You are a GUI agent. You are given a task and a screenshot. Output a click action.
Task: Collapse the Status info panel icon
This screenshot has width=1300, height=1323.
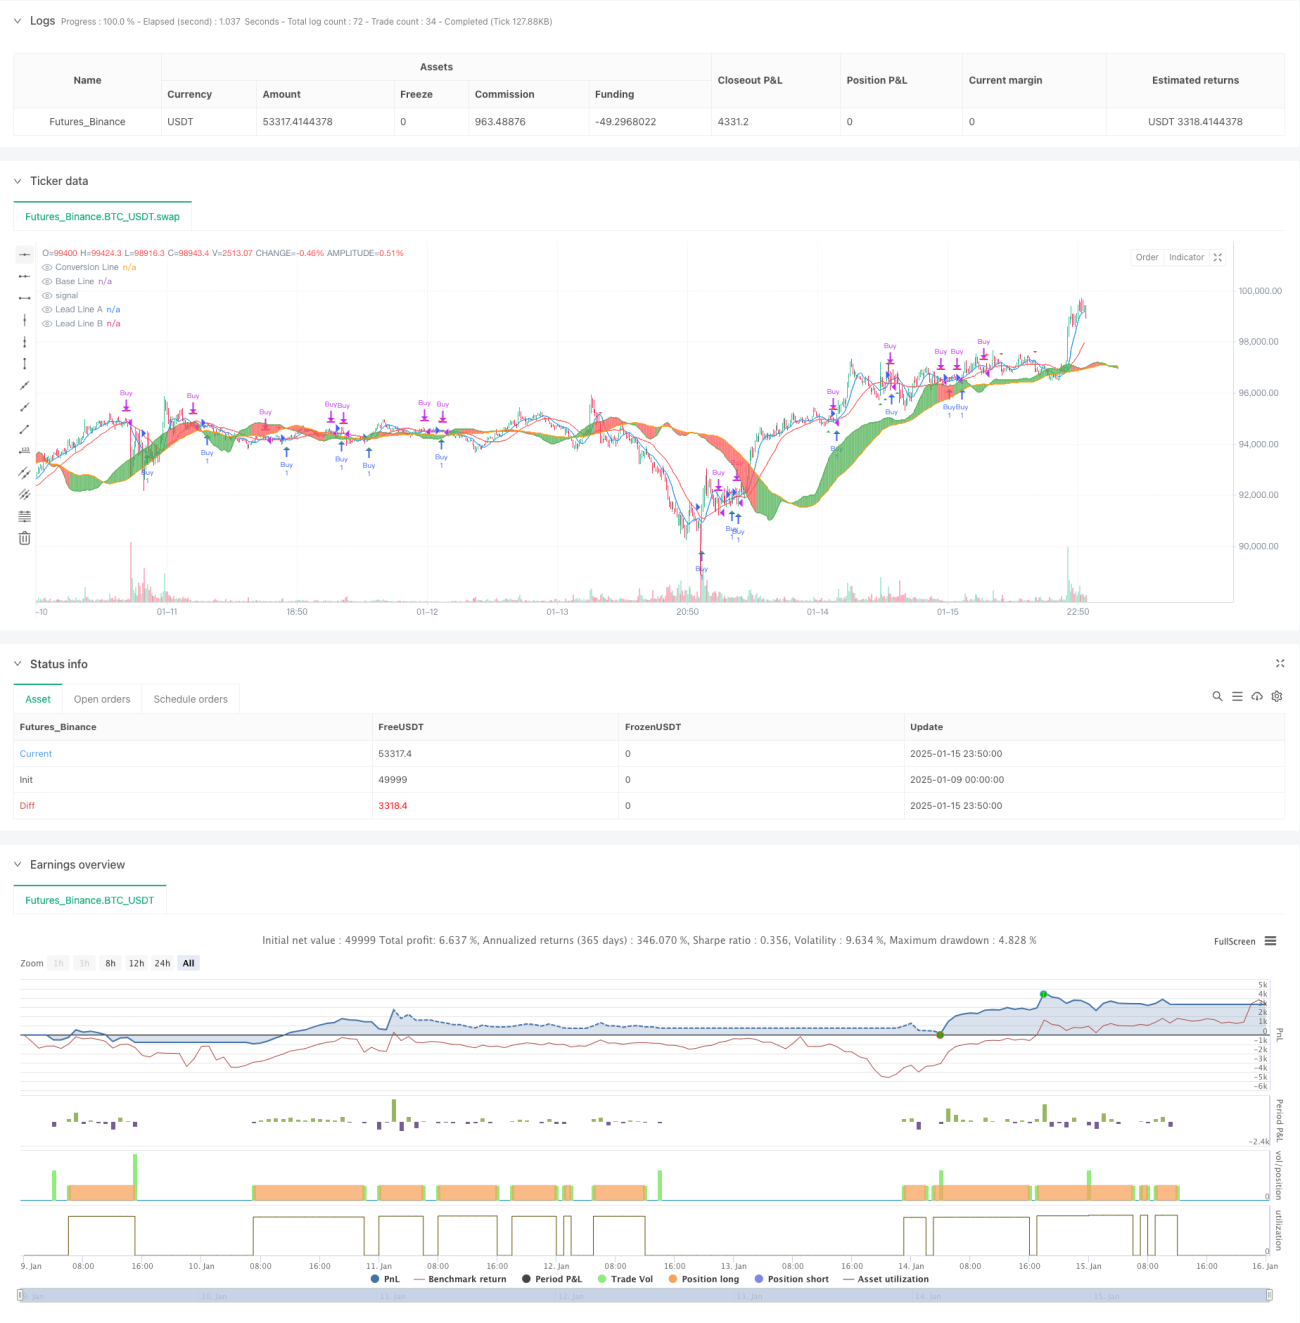[x=1280, y=663]
